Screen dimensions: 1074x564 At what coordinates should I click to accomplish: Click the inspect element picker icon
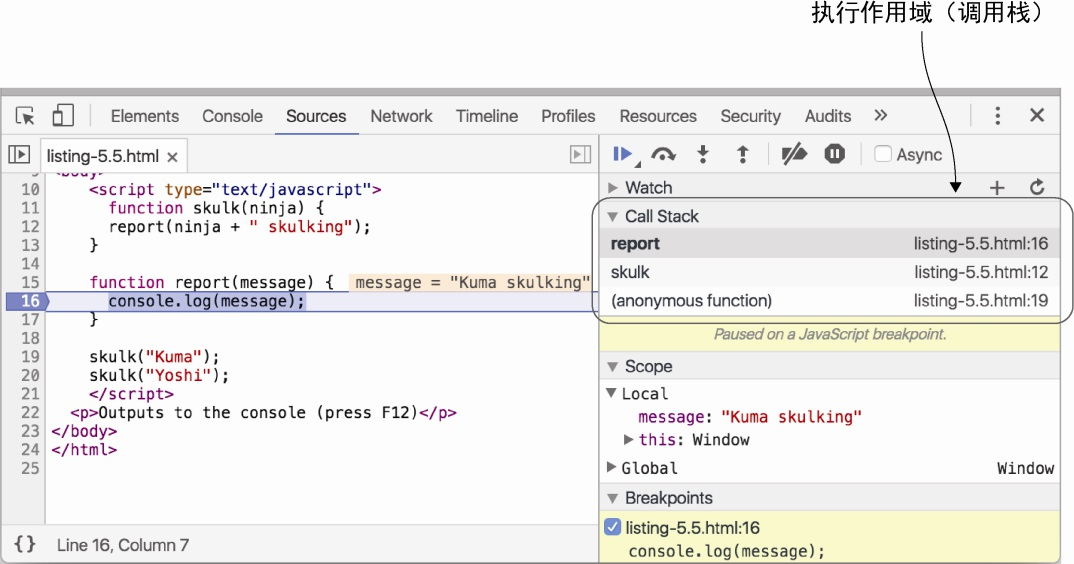(26, 116)
